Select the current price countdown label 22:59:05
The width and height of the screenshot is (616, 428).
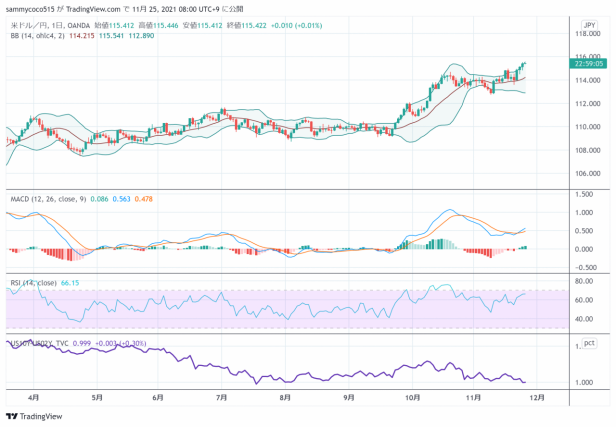(x=587, y=63)
